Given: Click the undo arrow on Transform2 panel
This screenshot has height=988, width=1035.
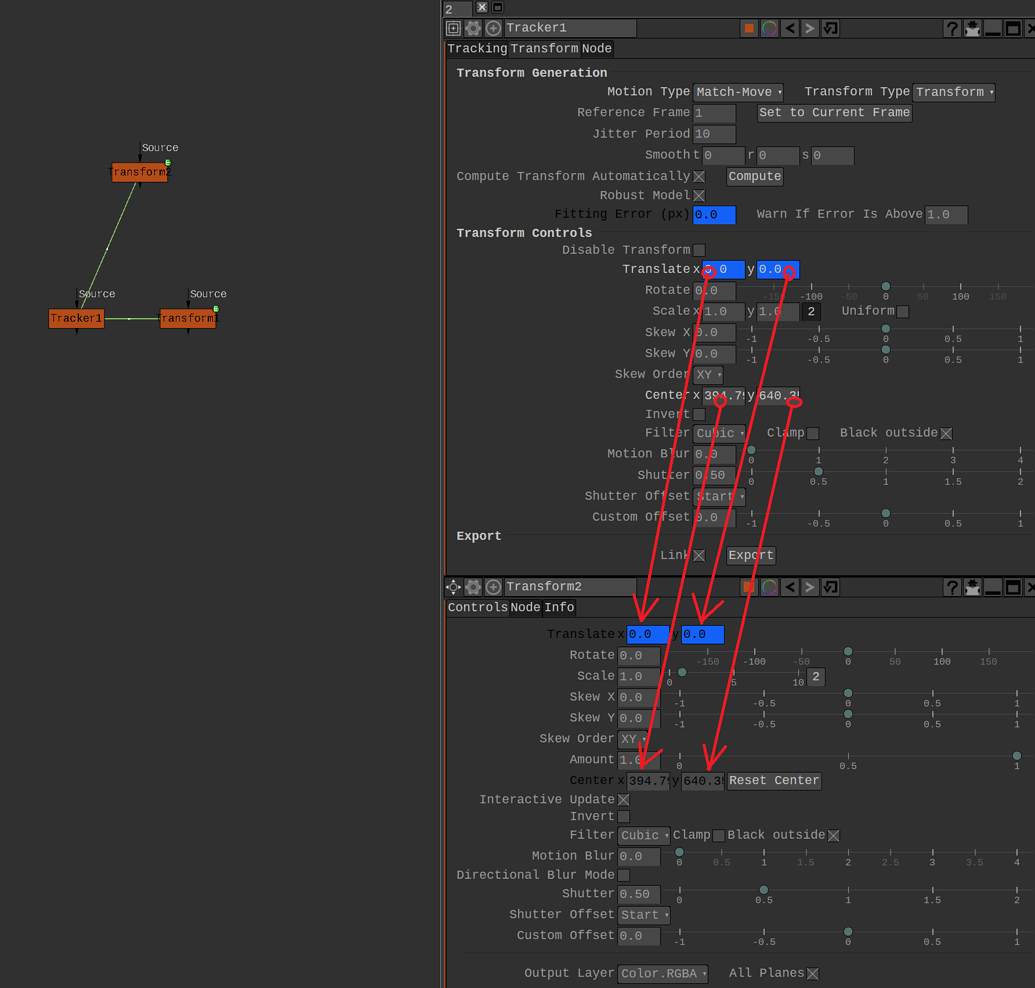Looking at the screenshot, I should (791, 587).
